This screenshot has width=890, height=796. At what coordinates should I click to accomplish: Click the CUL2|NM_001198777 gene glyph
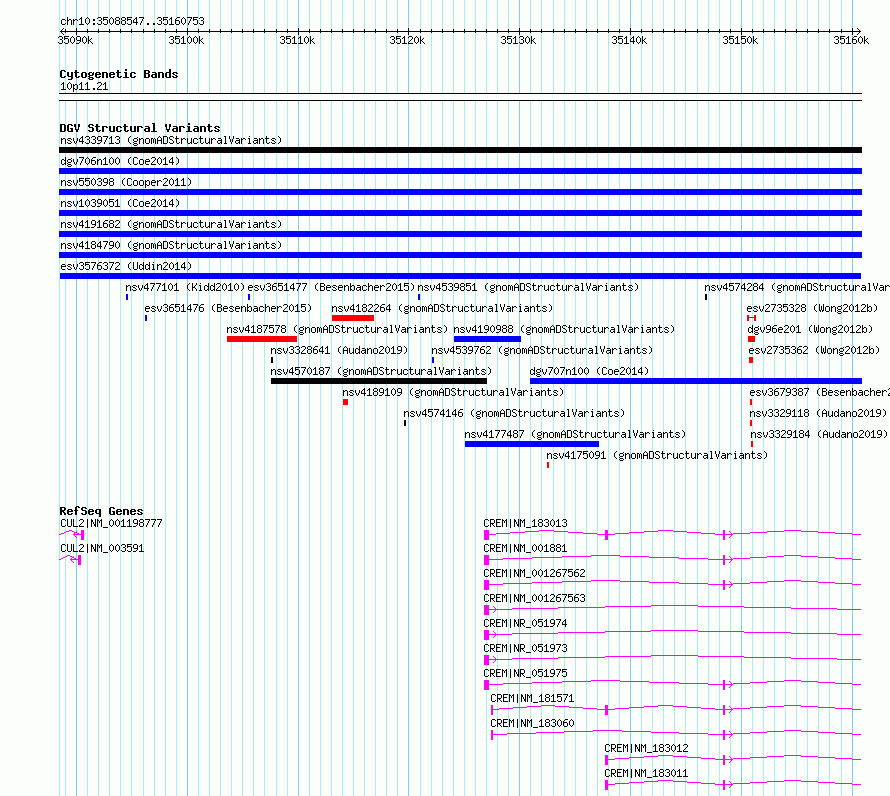click(x=72, y=534)
